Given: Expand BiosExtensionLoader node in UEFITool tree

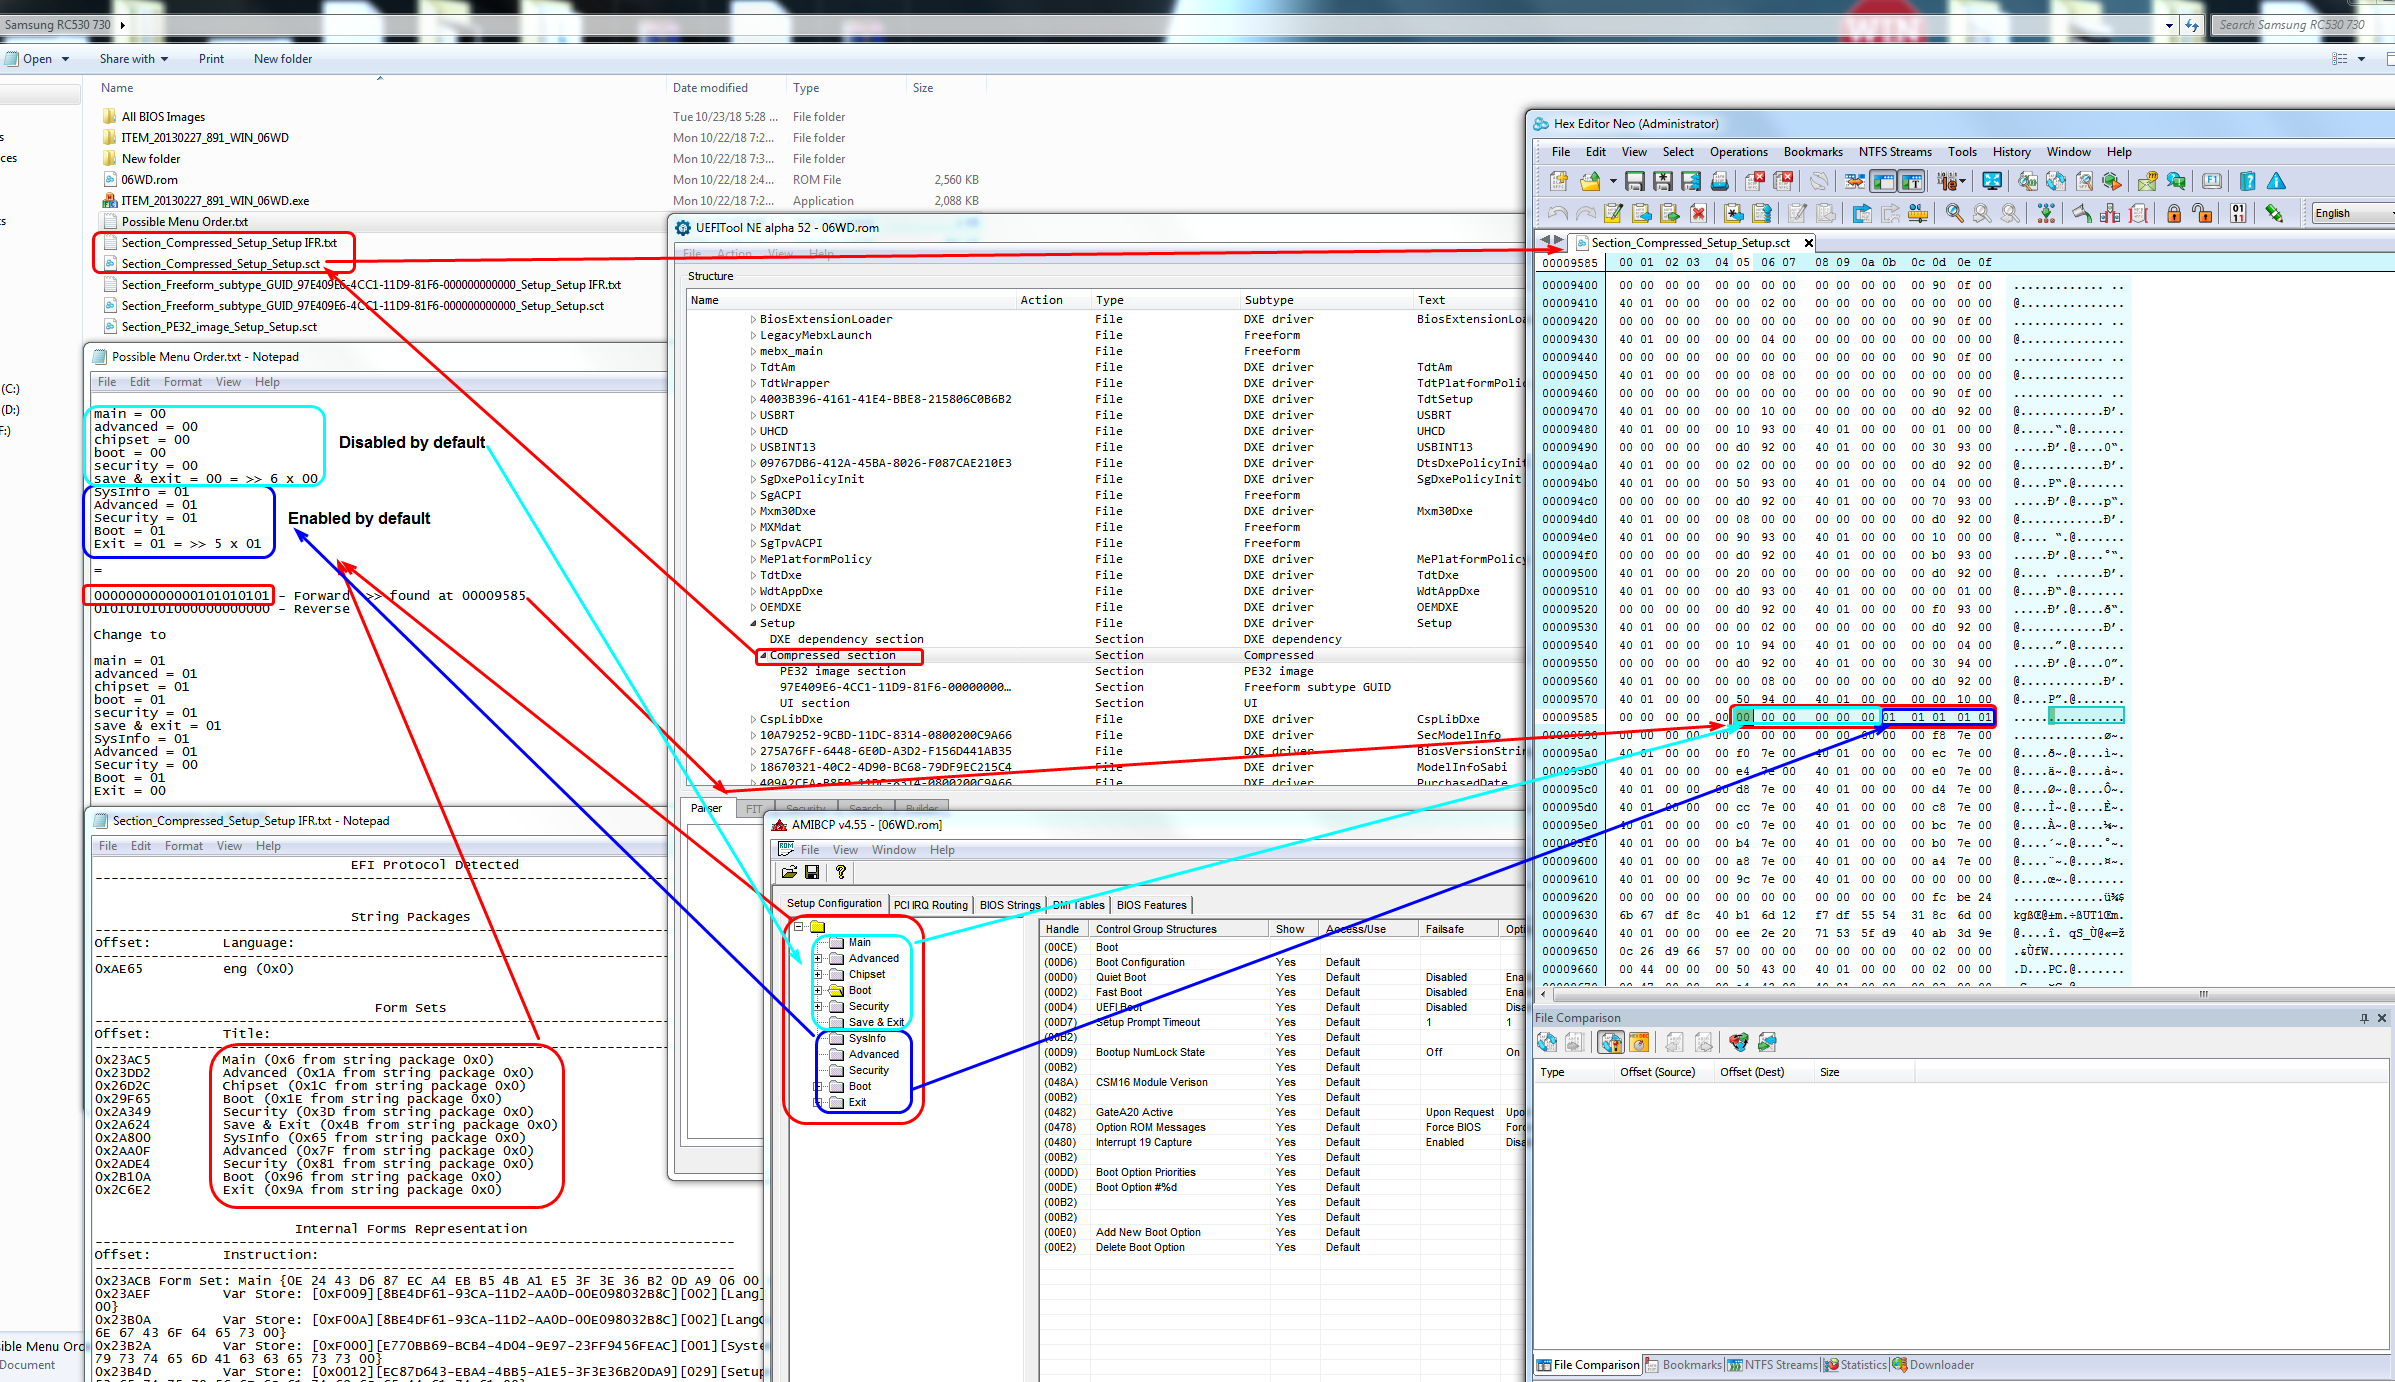Looking at the screenshot, I should coord(753,319).
